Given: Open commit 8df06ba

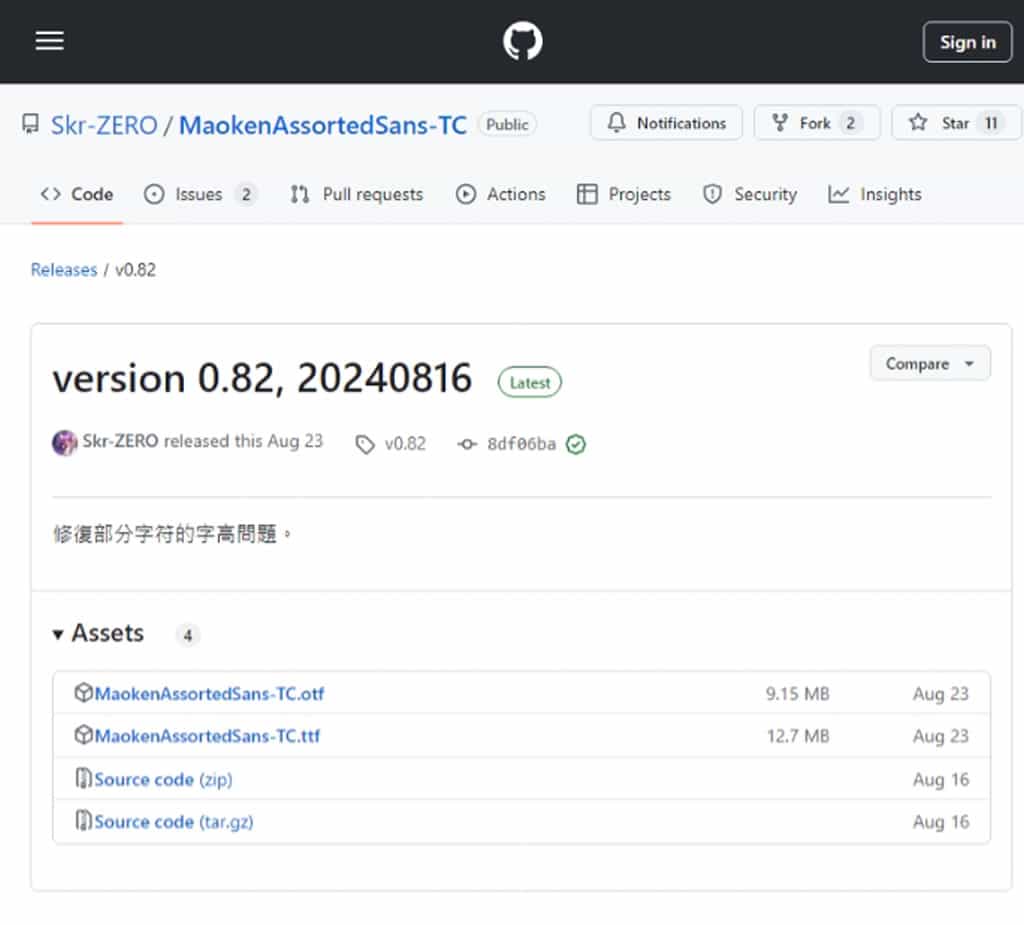Looking at the screenshot, I should 521,444.
